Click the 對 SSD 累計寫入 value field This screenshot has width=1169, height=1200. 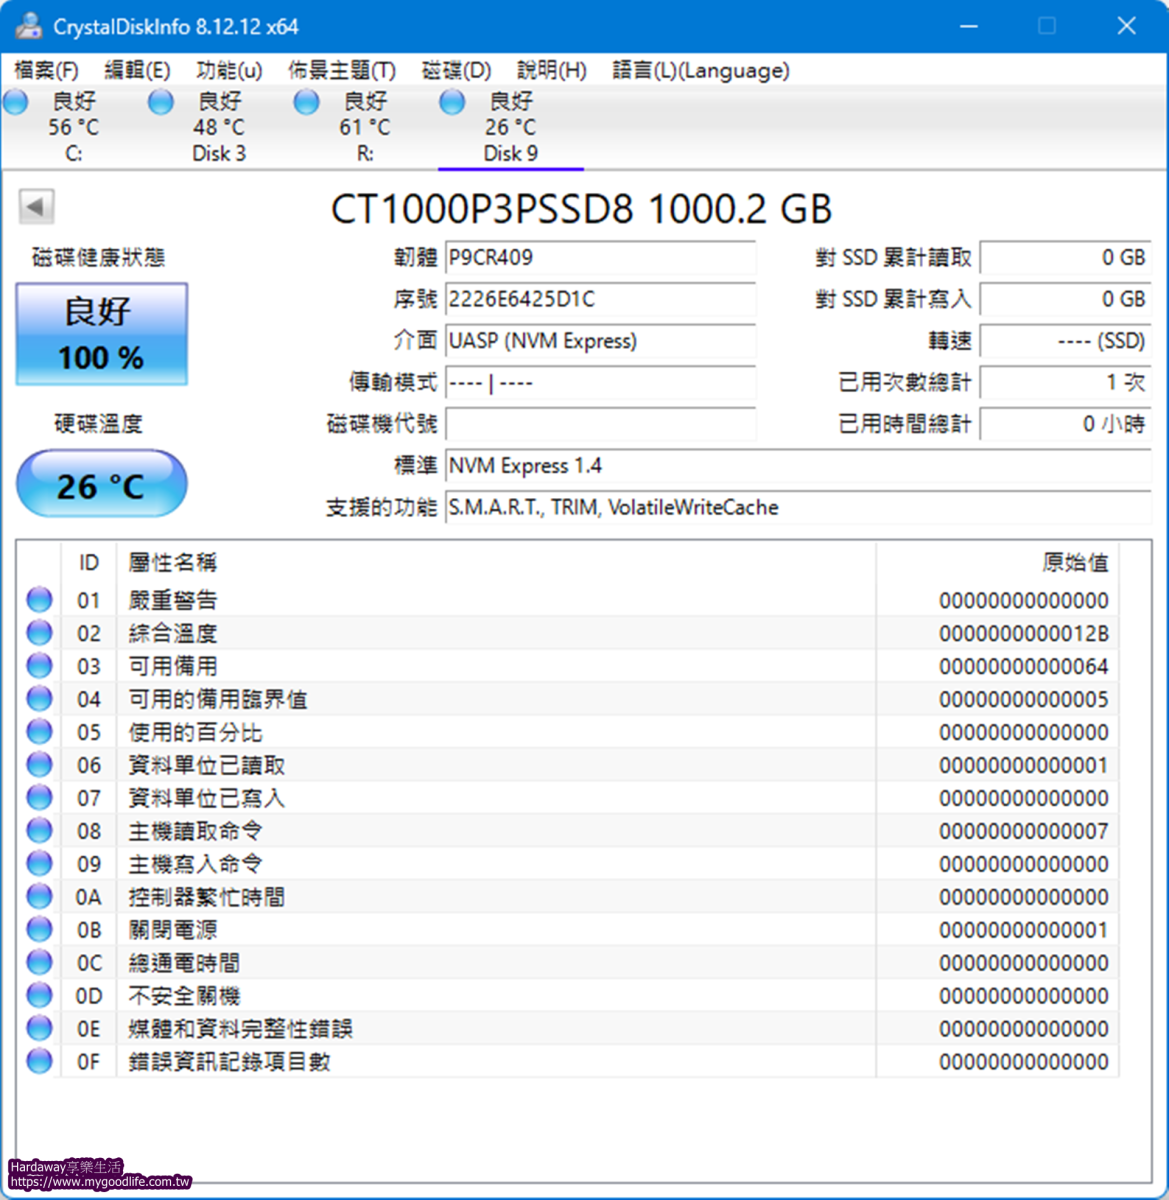(1066, 299)
